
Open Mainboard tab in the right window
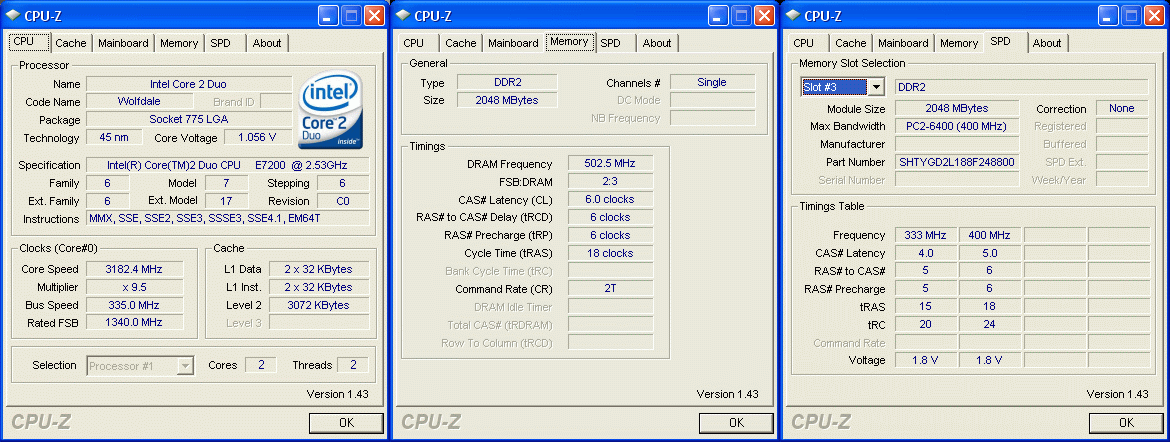point(904,43)
